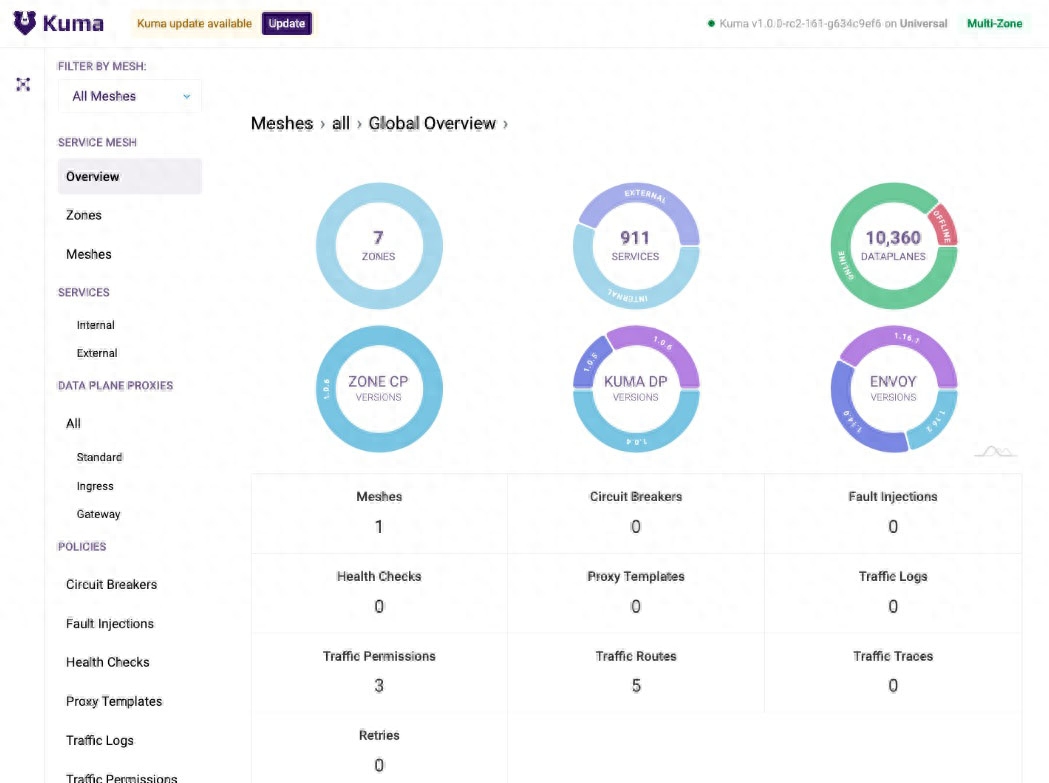Click the Proxy Templates count tile
Screen dimensions: 1049x783
(x=636, y=593)
